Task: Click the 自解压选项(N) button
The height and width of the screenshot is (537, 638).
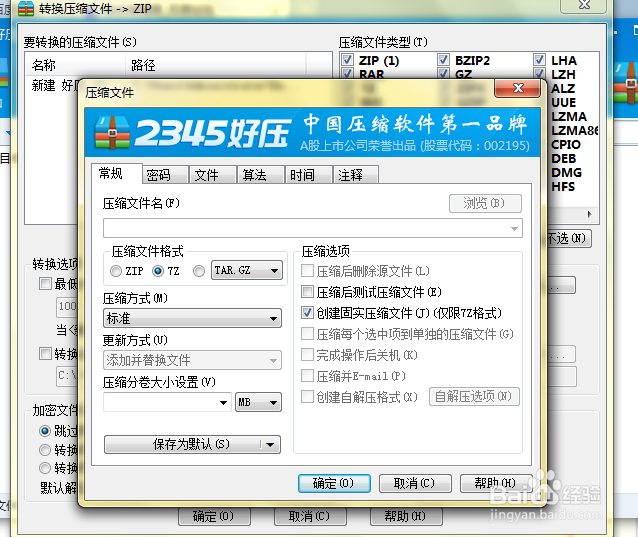Action: (x=474, y=396)
